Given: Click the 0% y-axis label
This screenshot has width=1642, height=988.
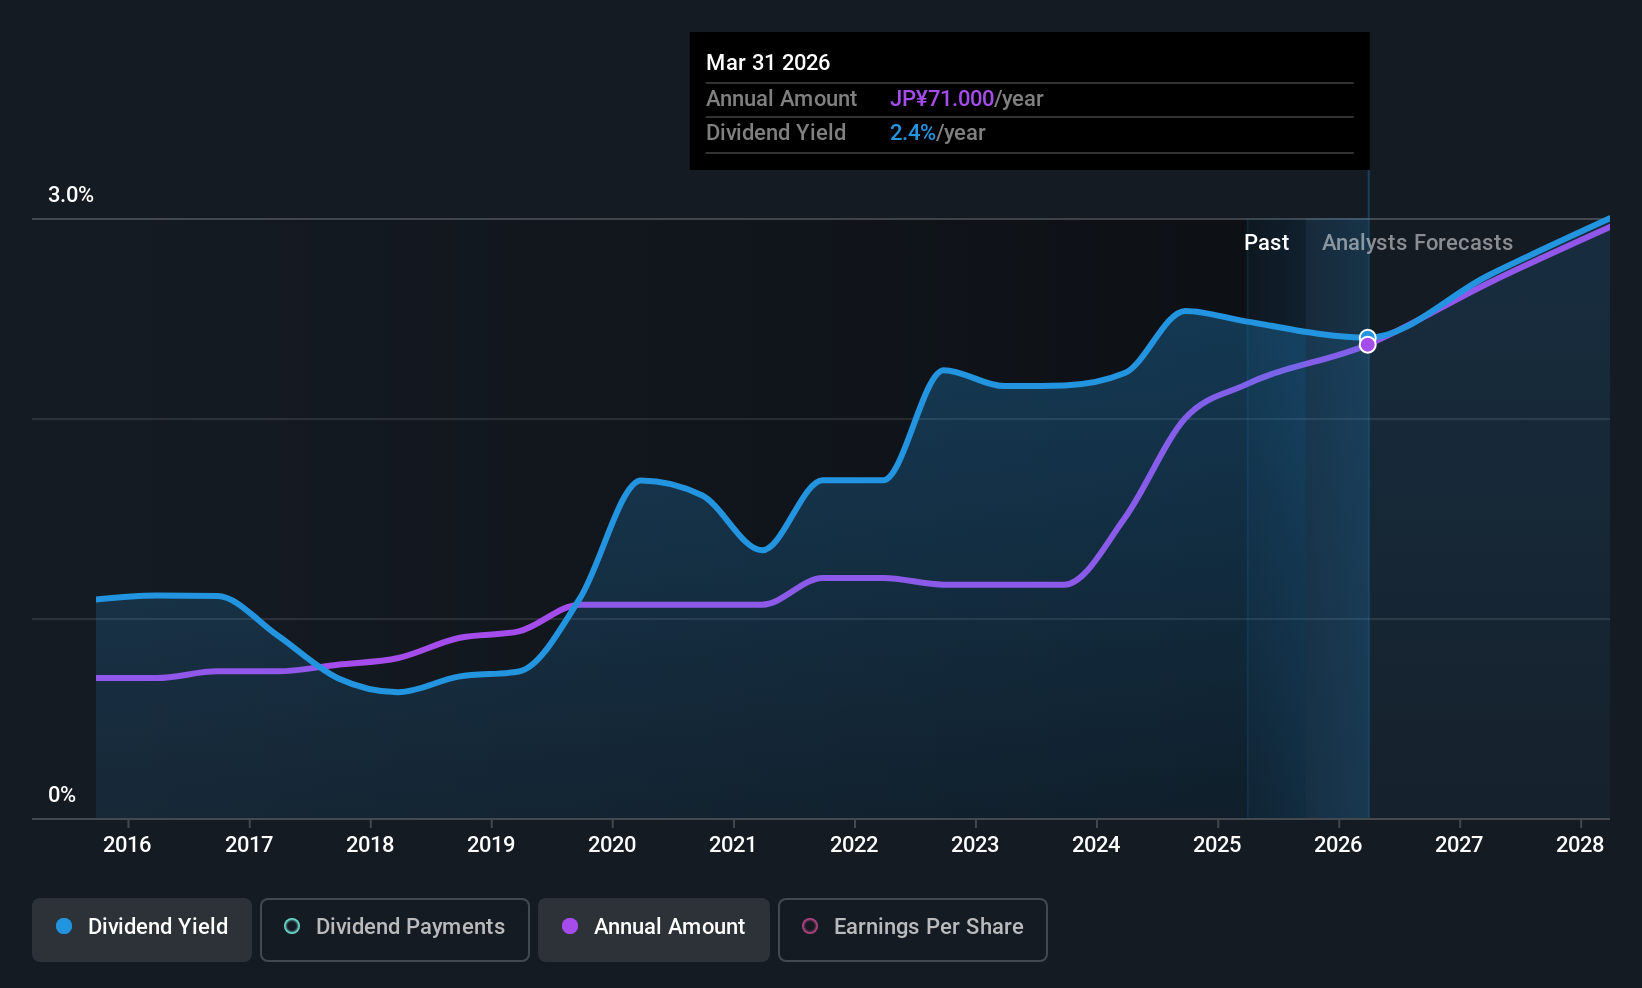Looking at the screenshot, I should click(62, 794).
